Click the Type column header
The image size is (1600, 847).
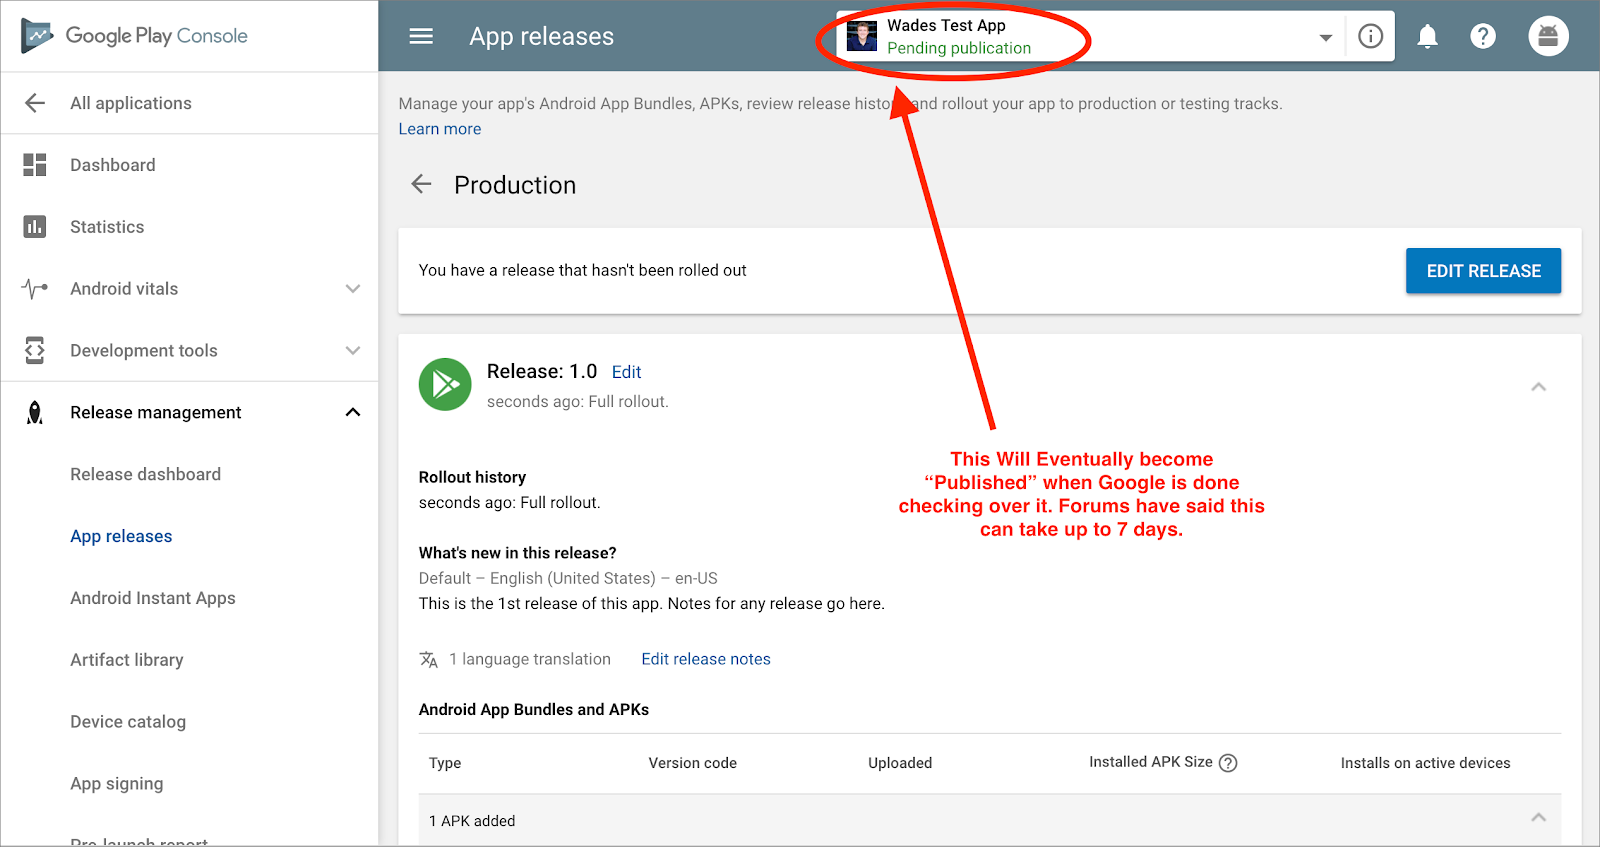point(445,763)
